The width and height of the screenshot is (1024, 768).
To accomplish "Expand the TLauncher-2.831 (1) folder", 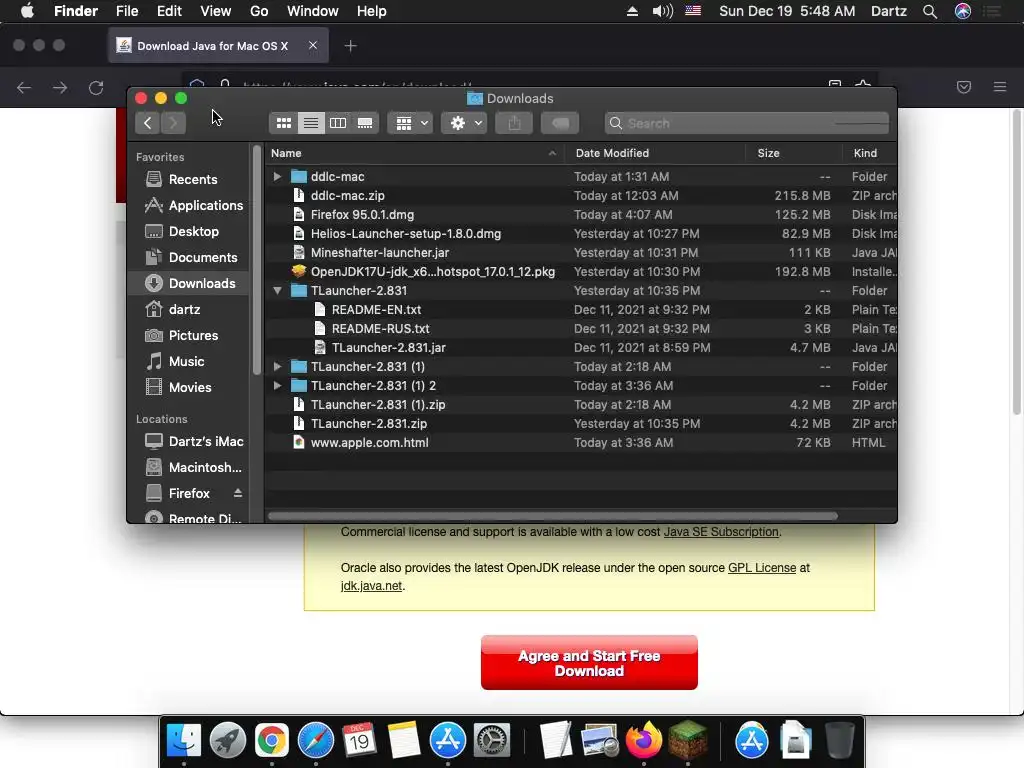I will [277, 366].
